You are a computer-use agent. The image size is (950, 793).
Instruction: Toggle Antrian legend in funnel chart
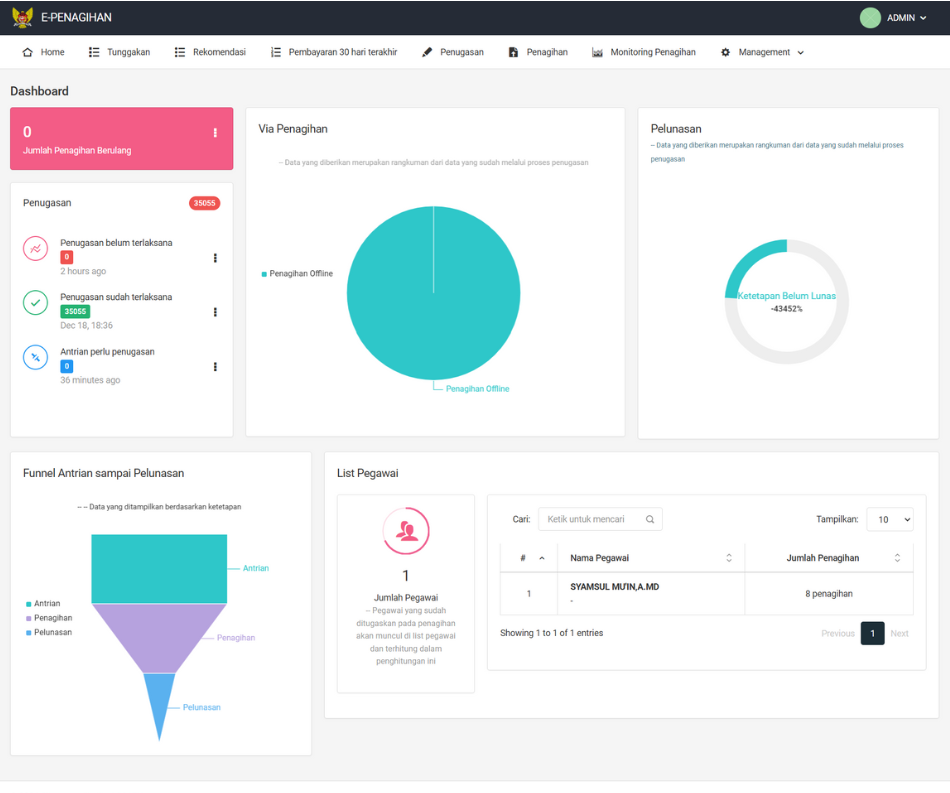(42, 604)
